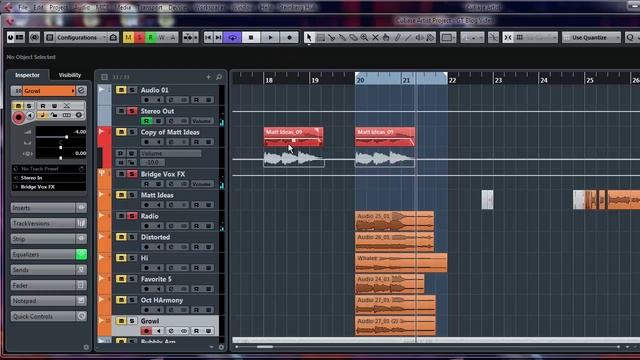Click the transport Record button
The image size is (640, 360).
click(289, 38)
